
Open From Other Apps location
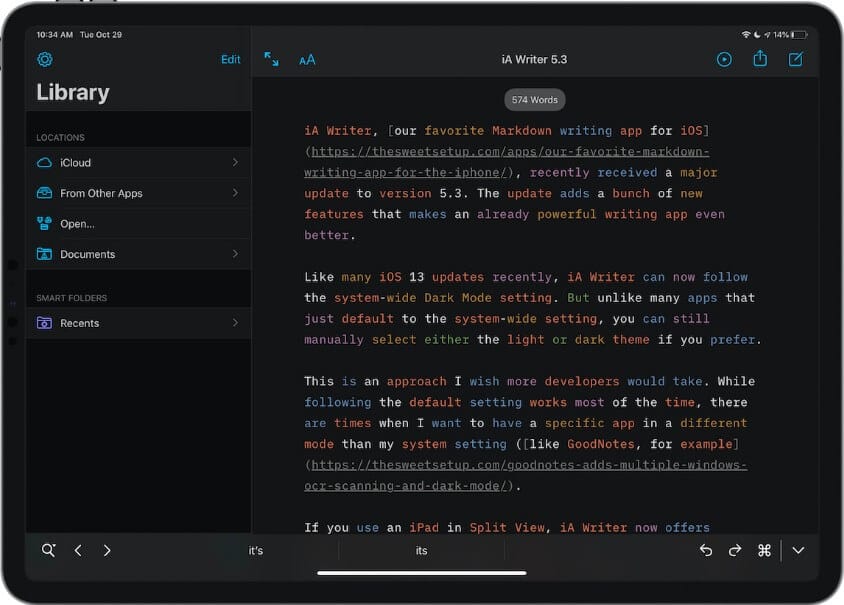pos(138,193)
